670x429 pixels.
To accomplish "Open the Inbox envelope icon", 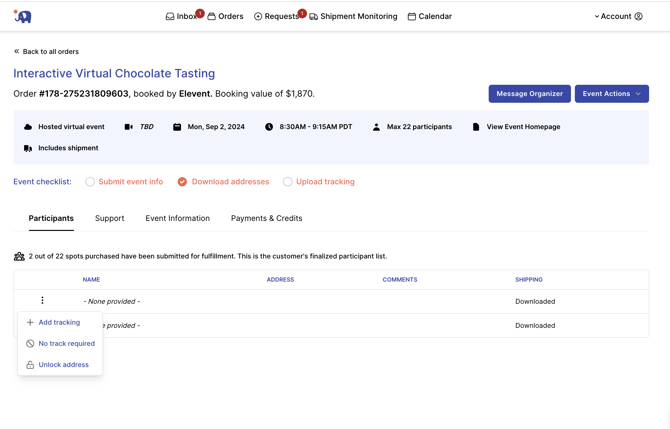I will tap(170, 17).
